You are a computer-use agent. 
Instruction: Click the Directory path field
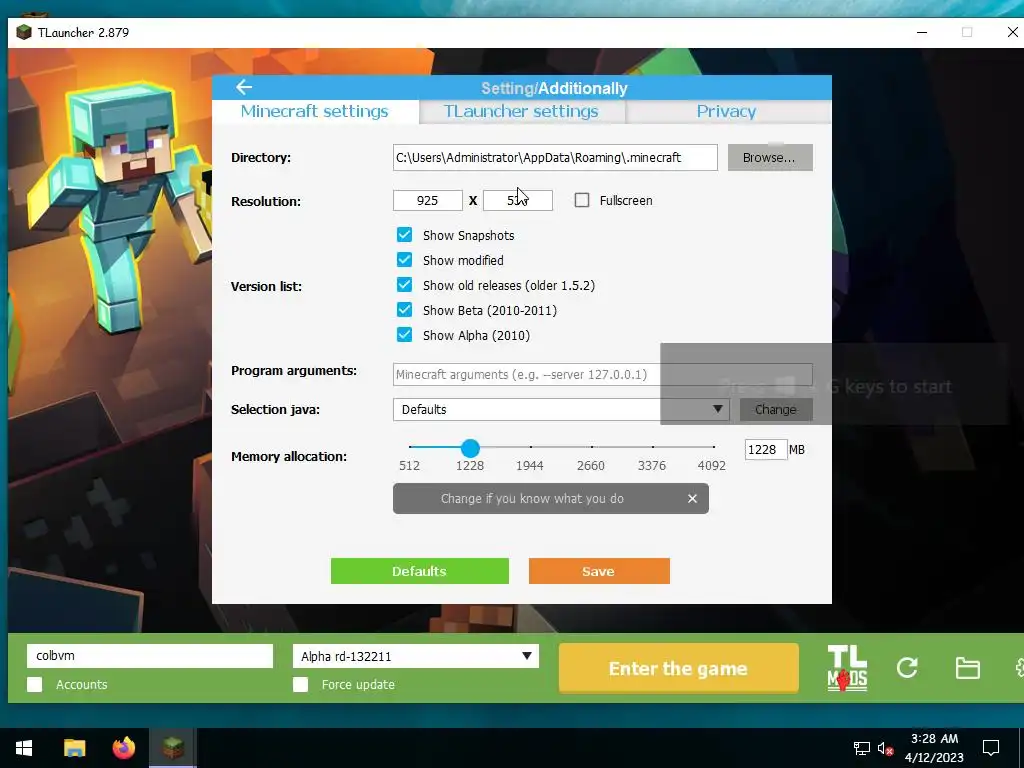(555, 157)
